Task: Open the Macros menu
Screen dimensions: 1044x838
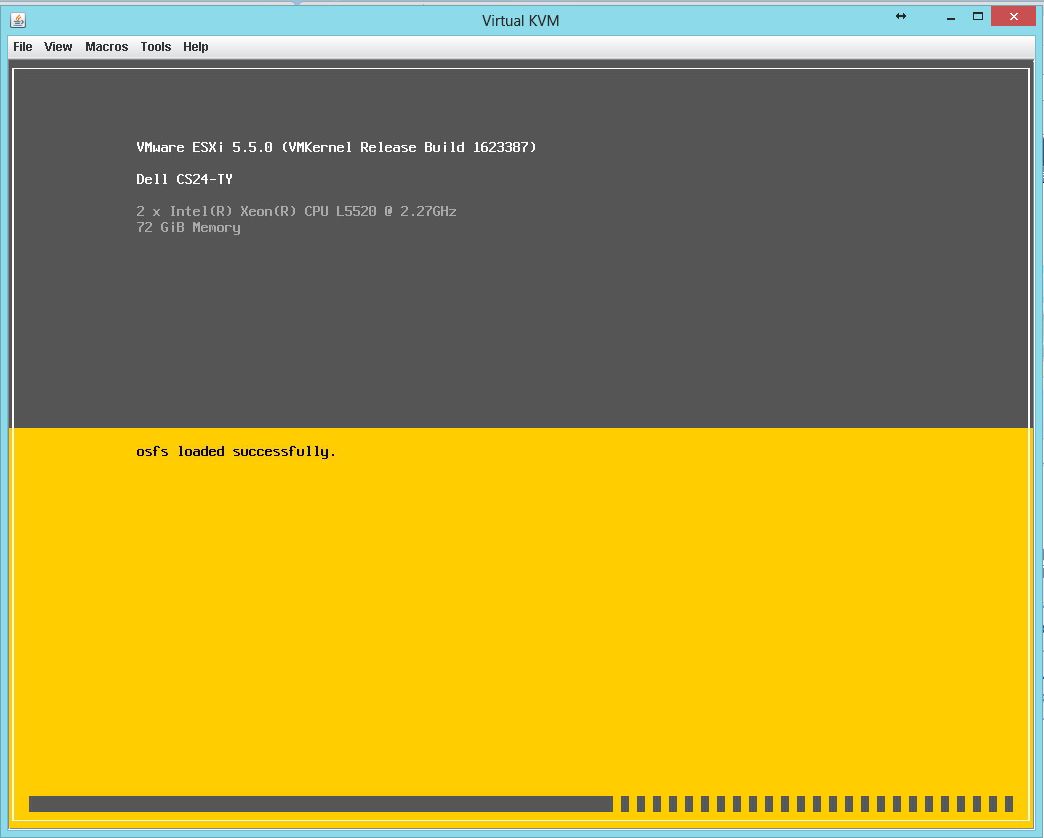Action: (x=106, y=46)
